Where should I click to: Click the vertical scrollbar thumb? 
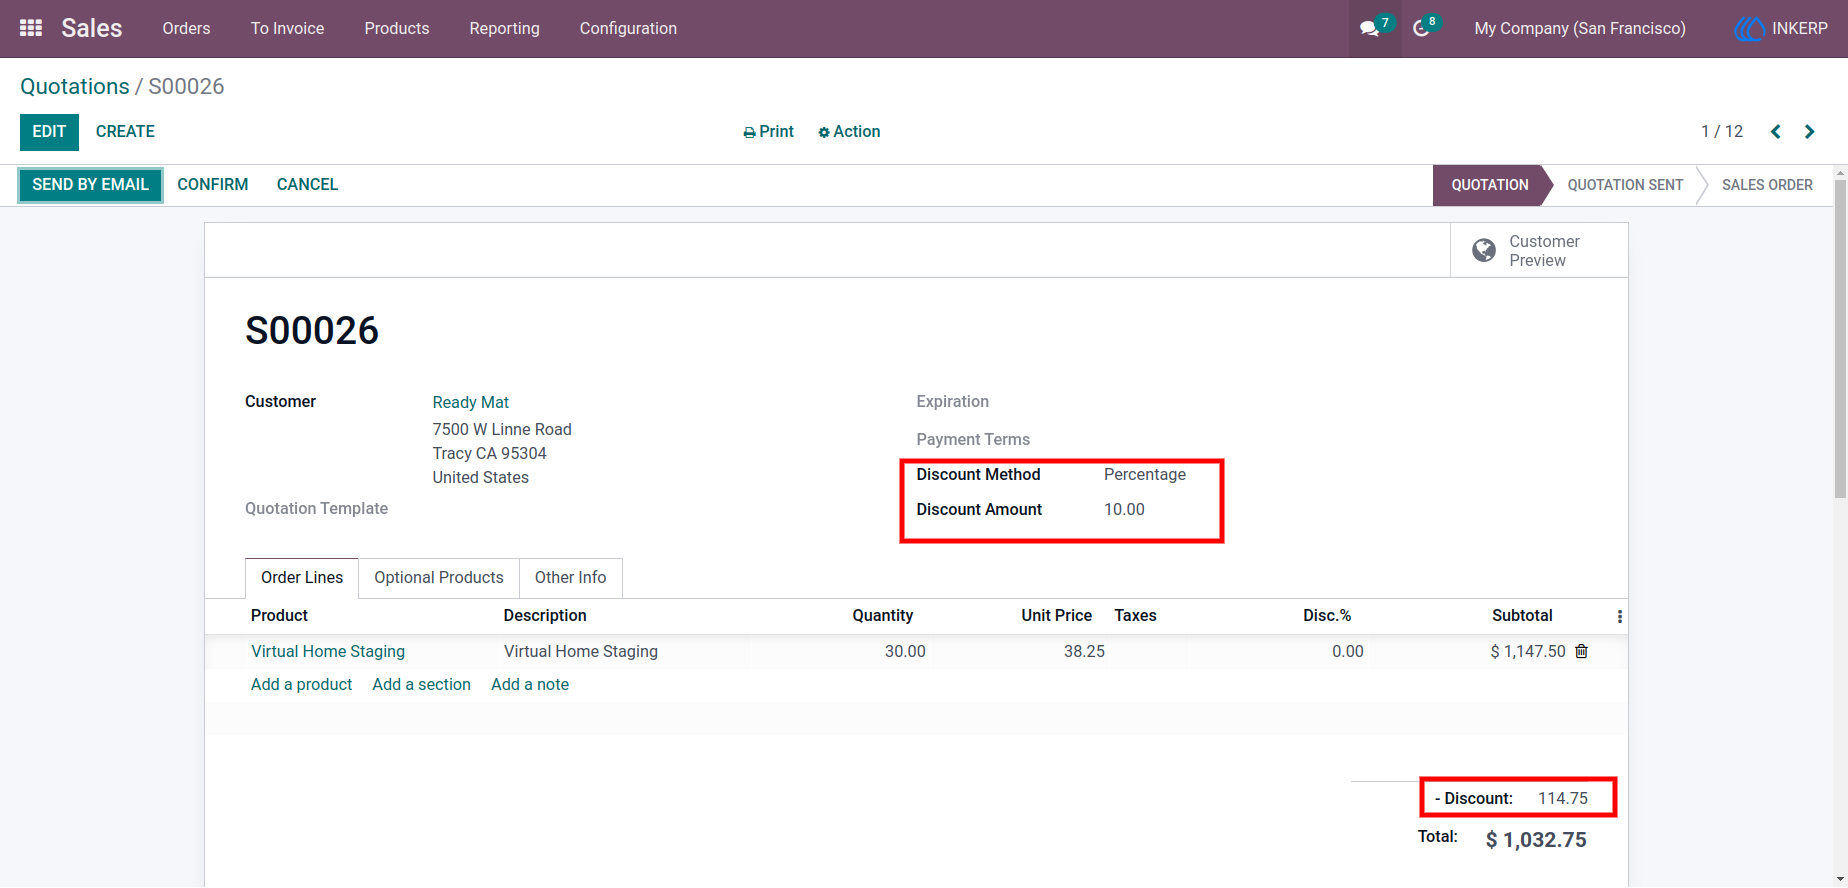pos(1840,338)
